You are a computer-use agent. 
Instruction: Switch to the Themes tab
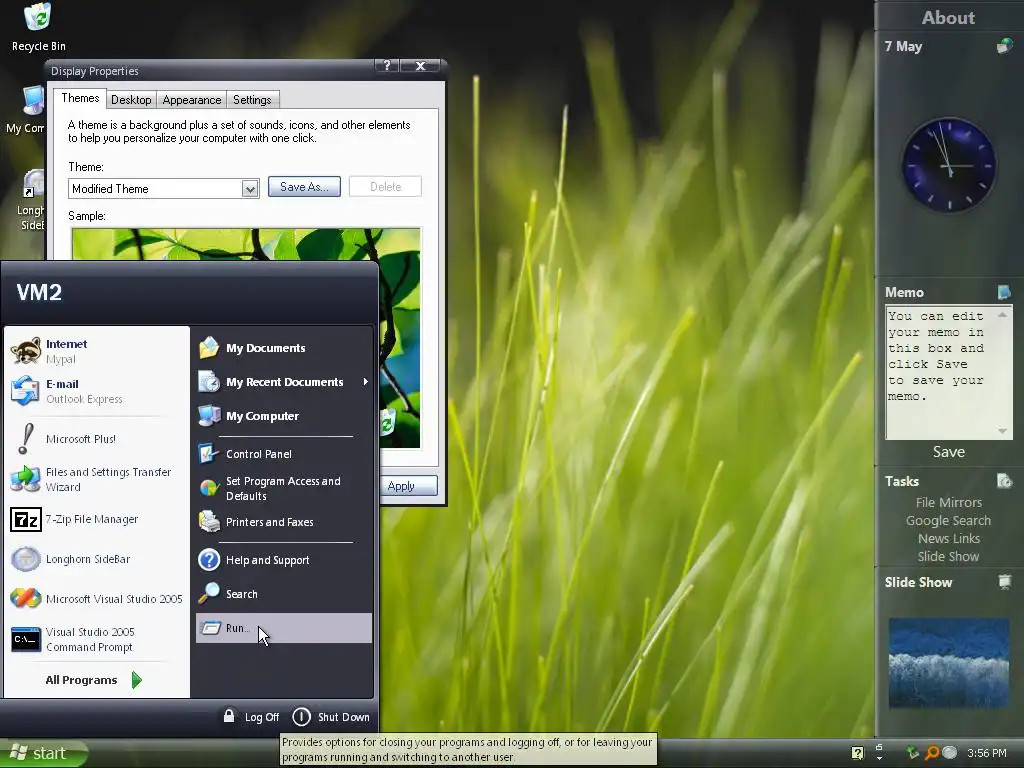pos(80,98)
